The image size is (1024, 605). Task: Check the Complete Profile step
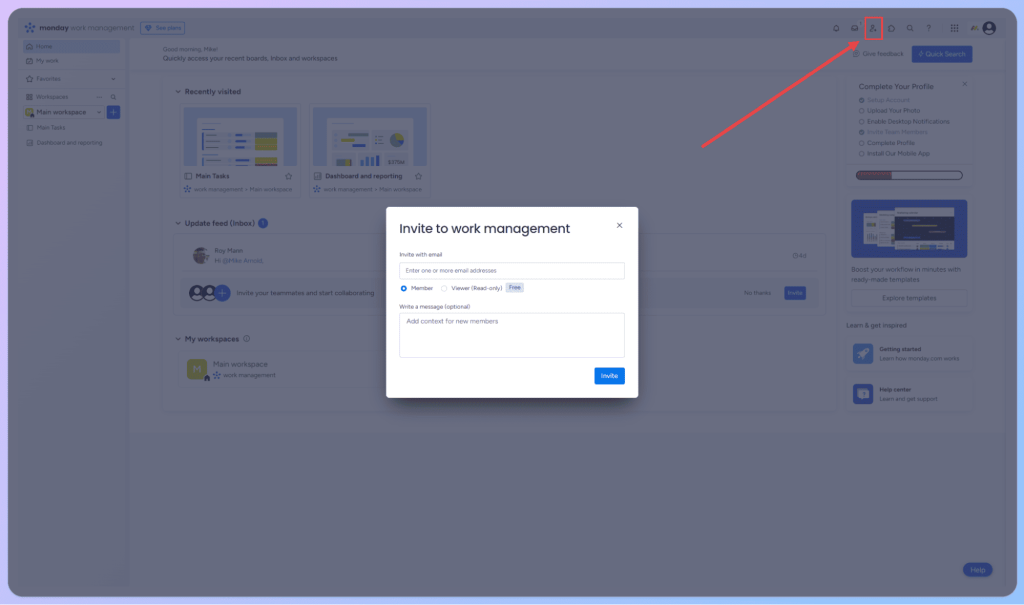pyautogui.click(x=861, y=143)
